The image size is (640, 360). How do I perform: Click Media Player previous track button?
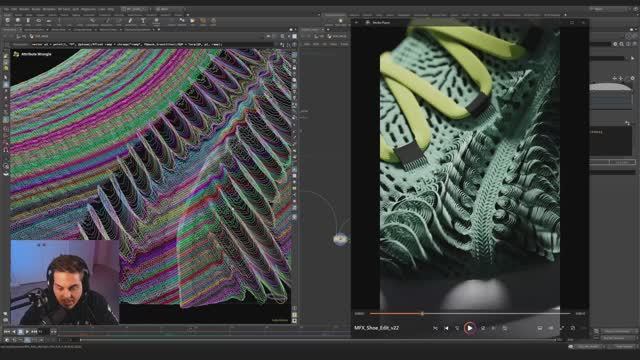pos(447,328)
